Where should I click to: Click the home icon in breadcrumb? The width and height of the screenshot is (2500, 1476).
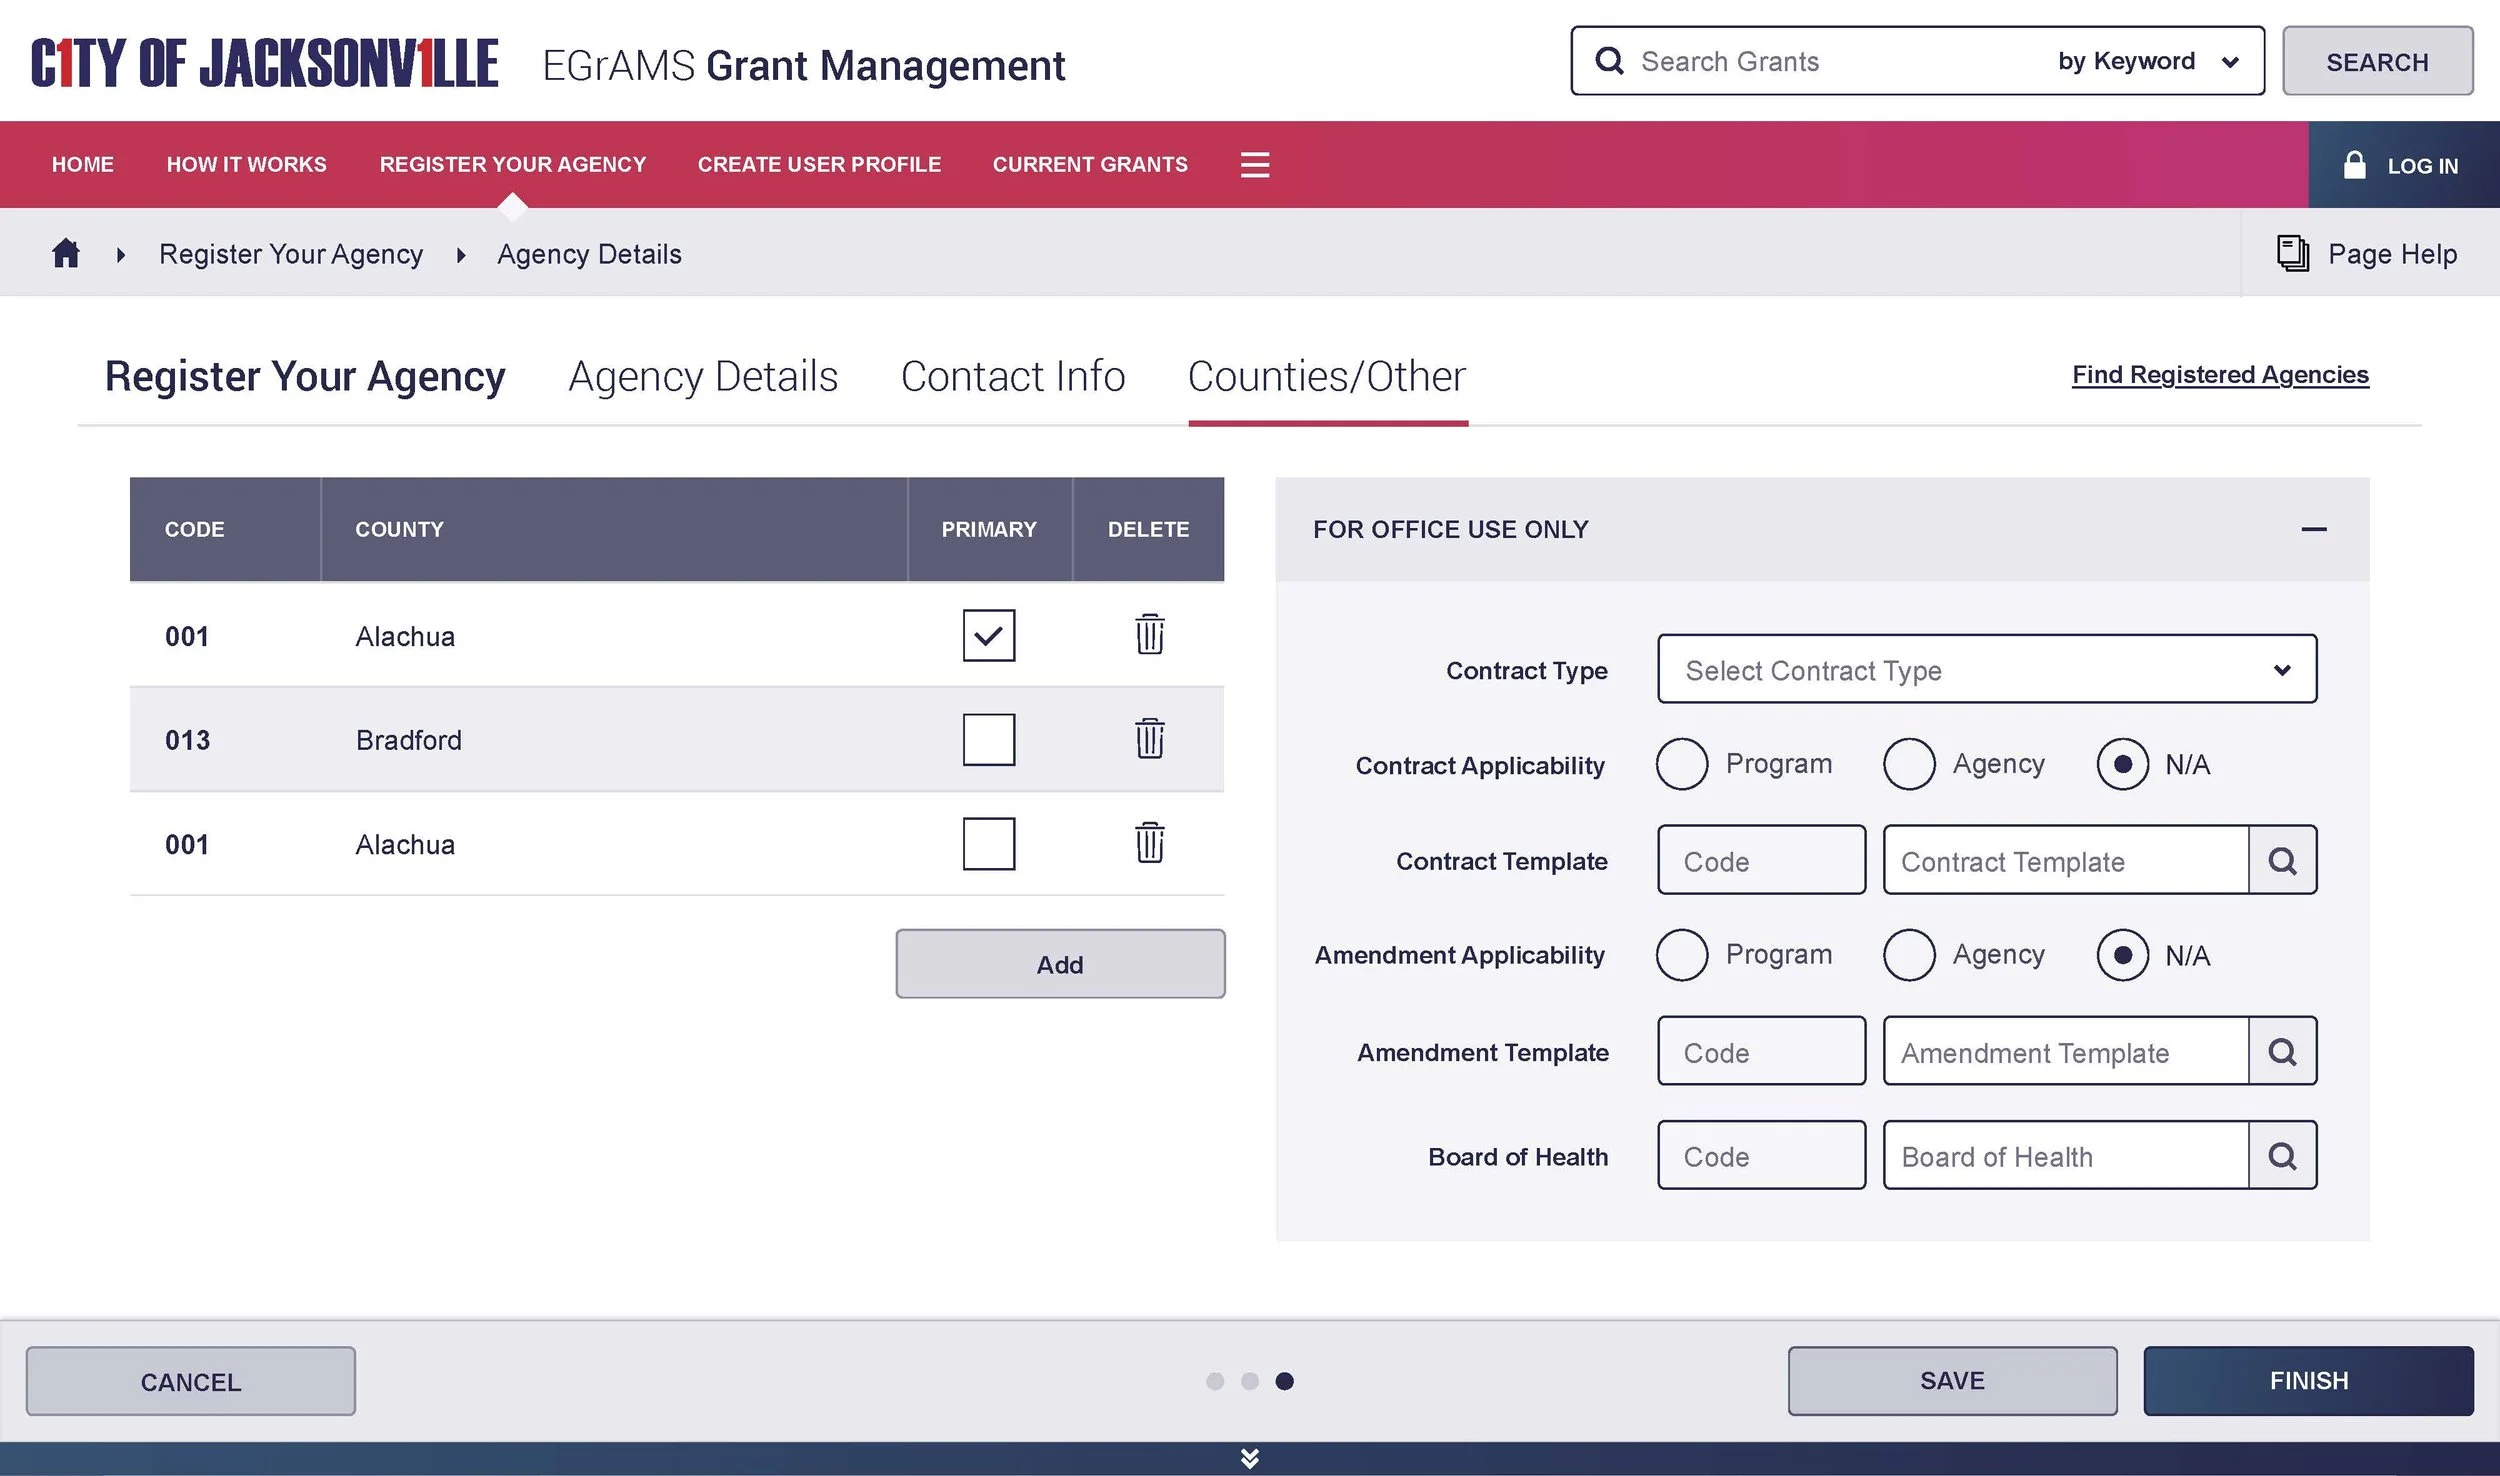66,253
